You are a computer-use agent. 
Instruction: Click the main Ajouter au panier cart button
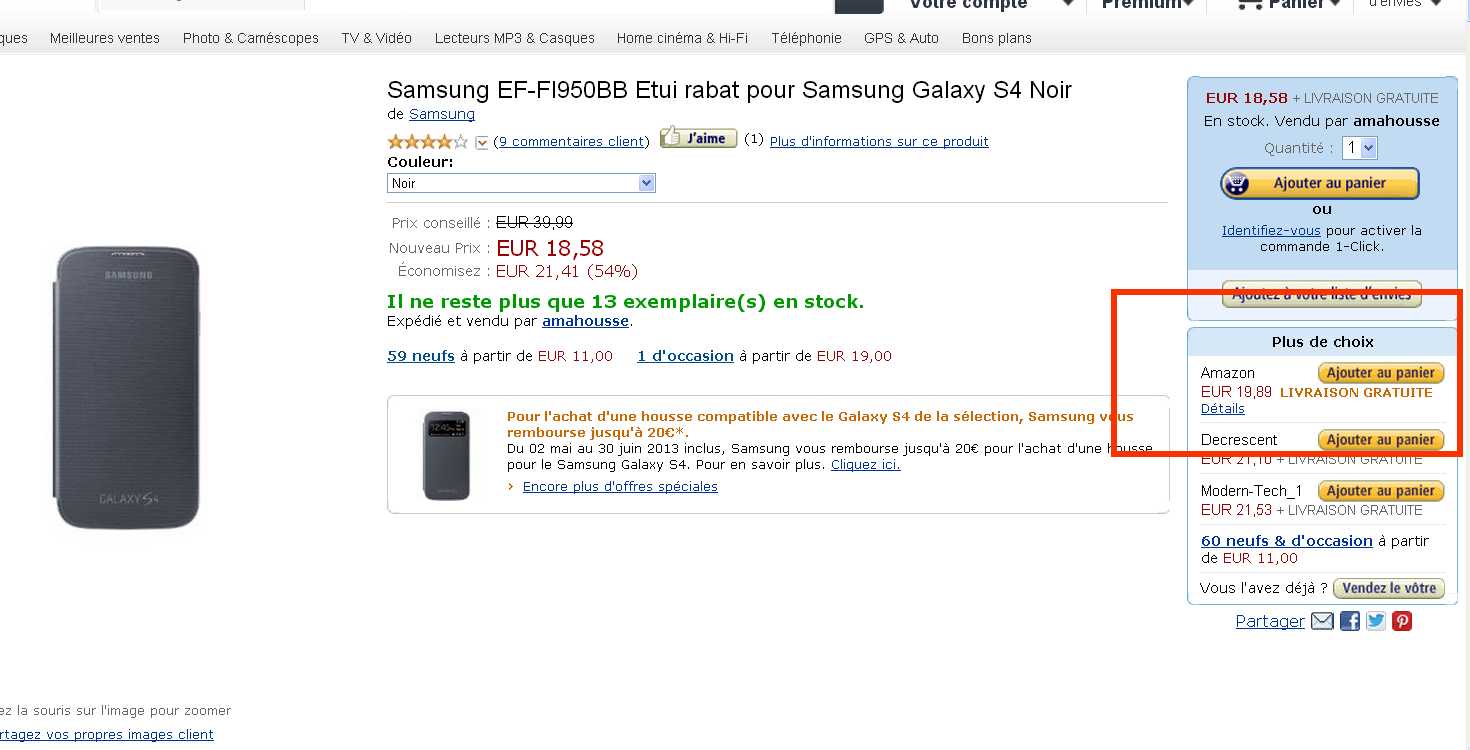click(1319, 184)
